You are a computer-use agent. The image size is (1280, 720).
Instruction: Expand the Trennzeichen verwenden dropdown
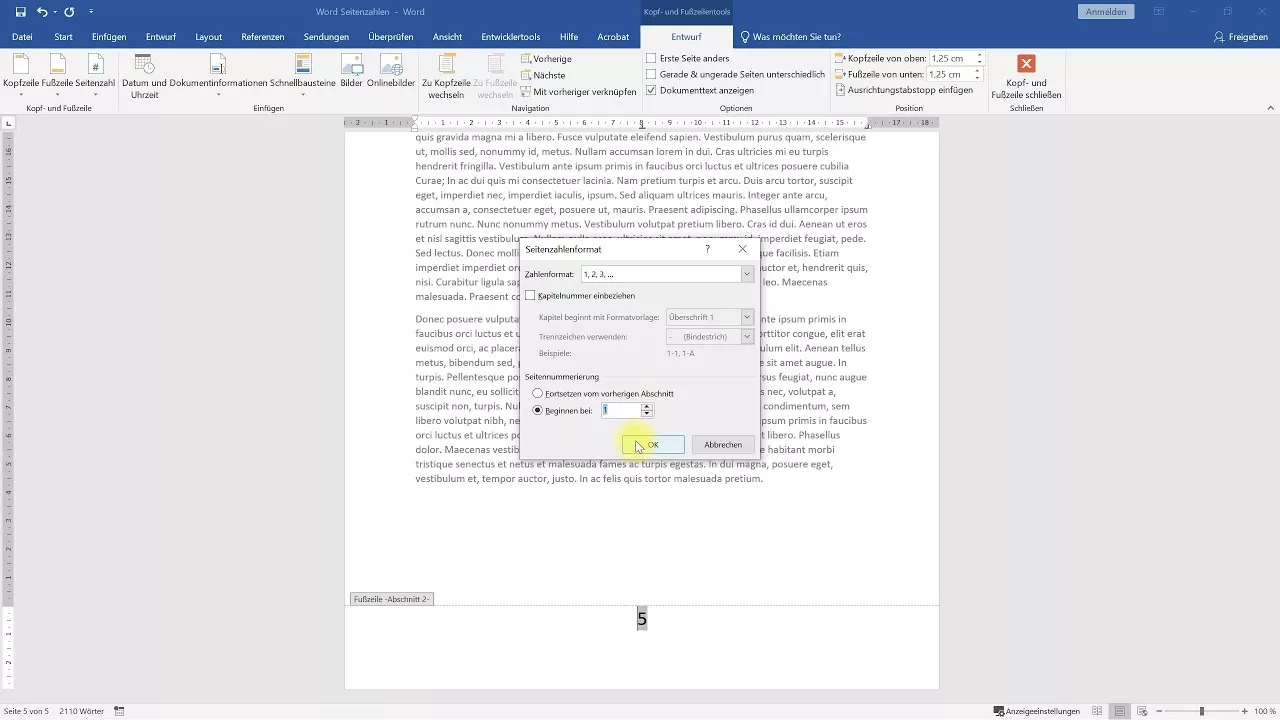746,336
